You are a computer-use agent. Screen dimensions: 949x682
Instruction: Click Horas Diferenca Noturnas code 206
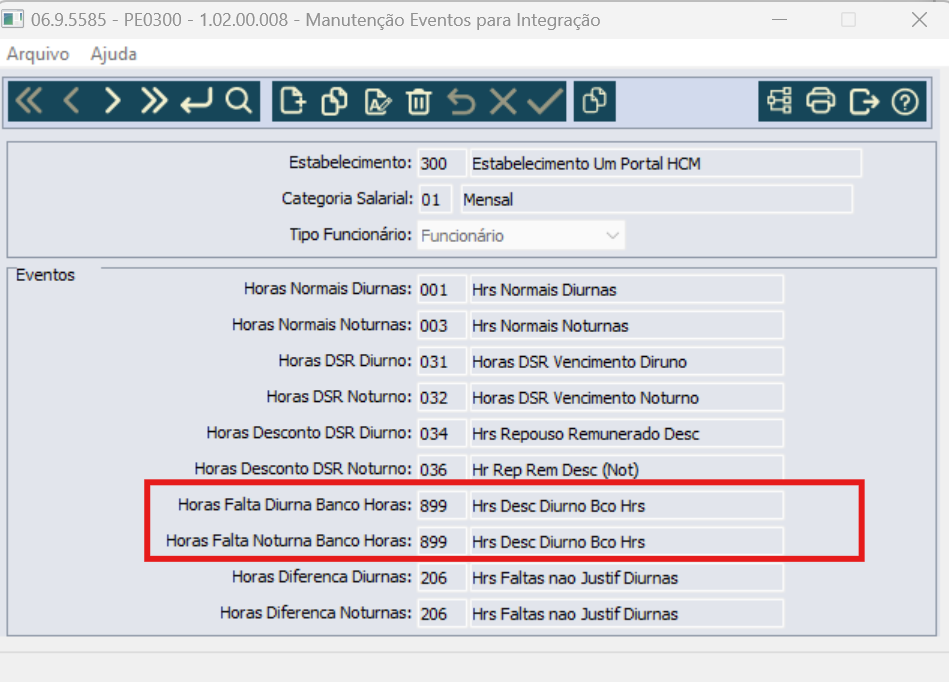click(442, 614)
